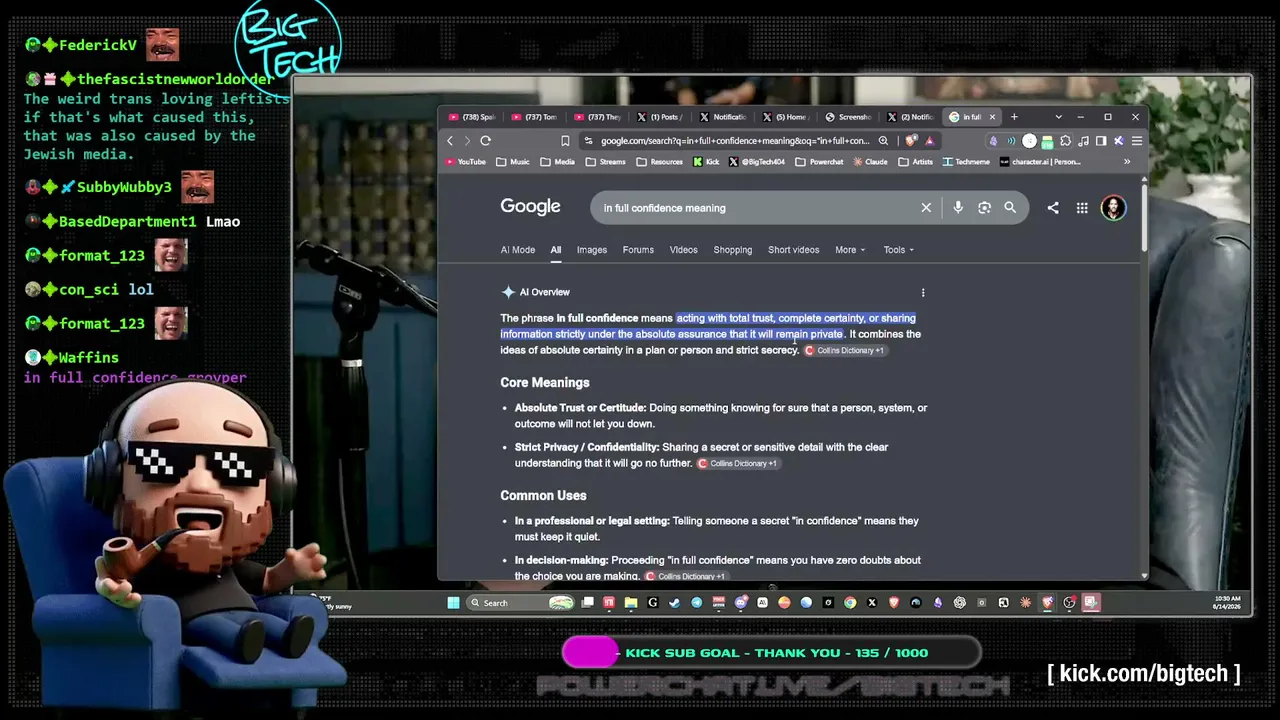
Task: Open the Resources bookmarks folder
Action: [x=659, y=162]
